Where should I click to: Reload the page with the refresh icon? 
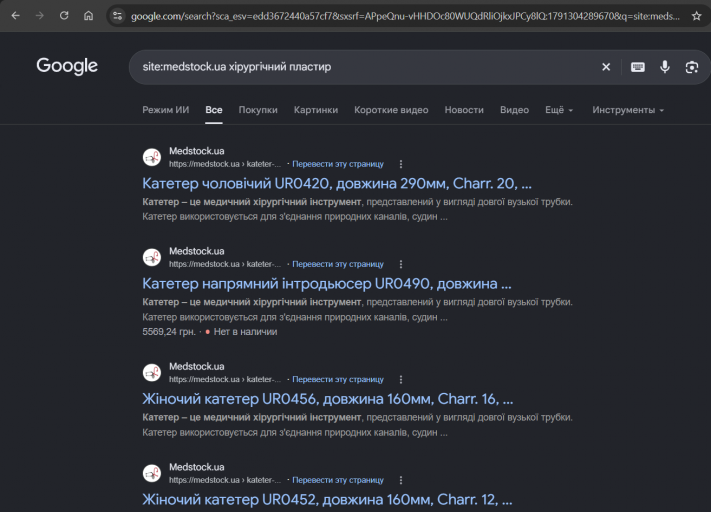(64, 16)
